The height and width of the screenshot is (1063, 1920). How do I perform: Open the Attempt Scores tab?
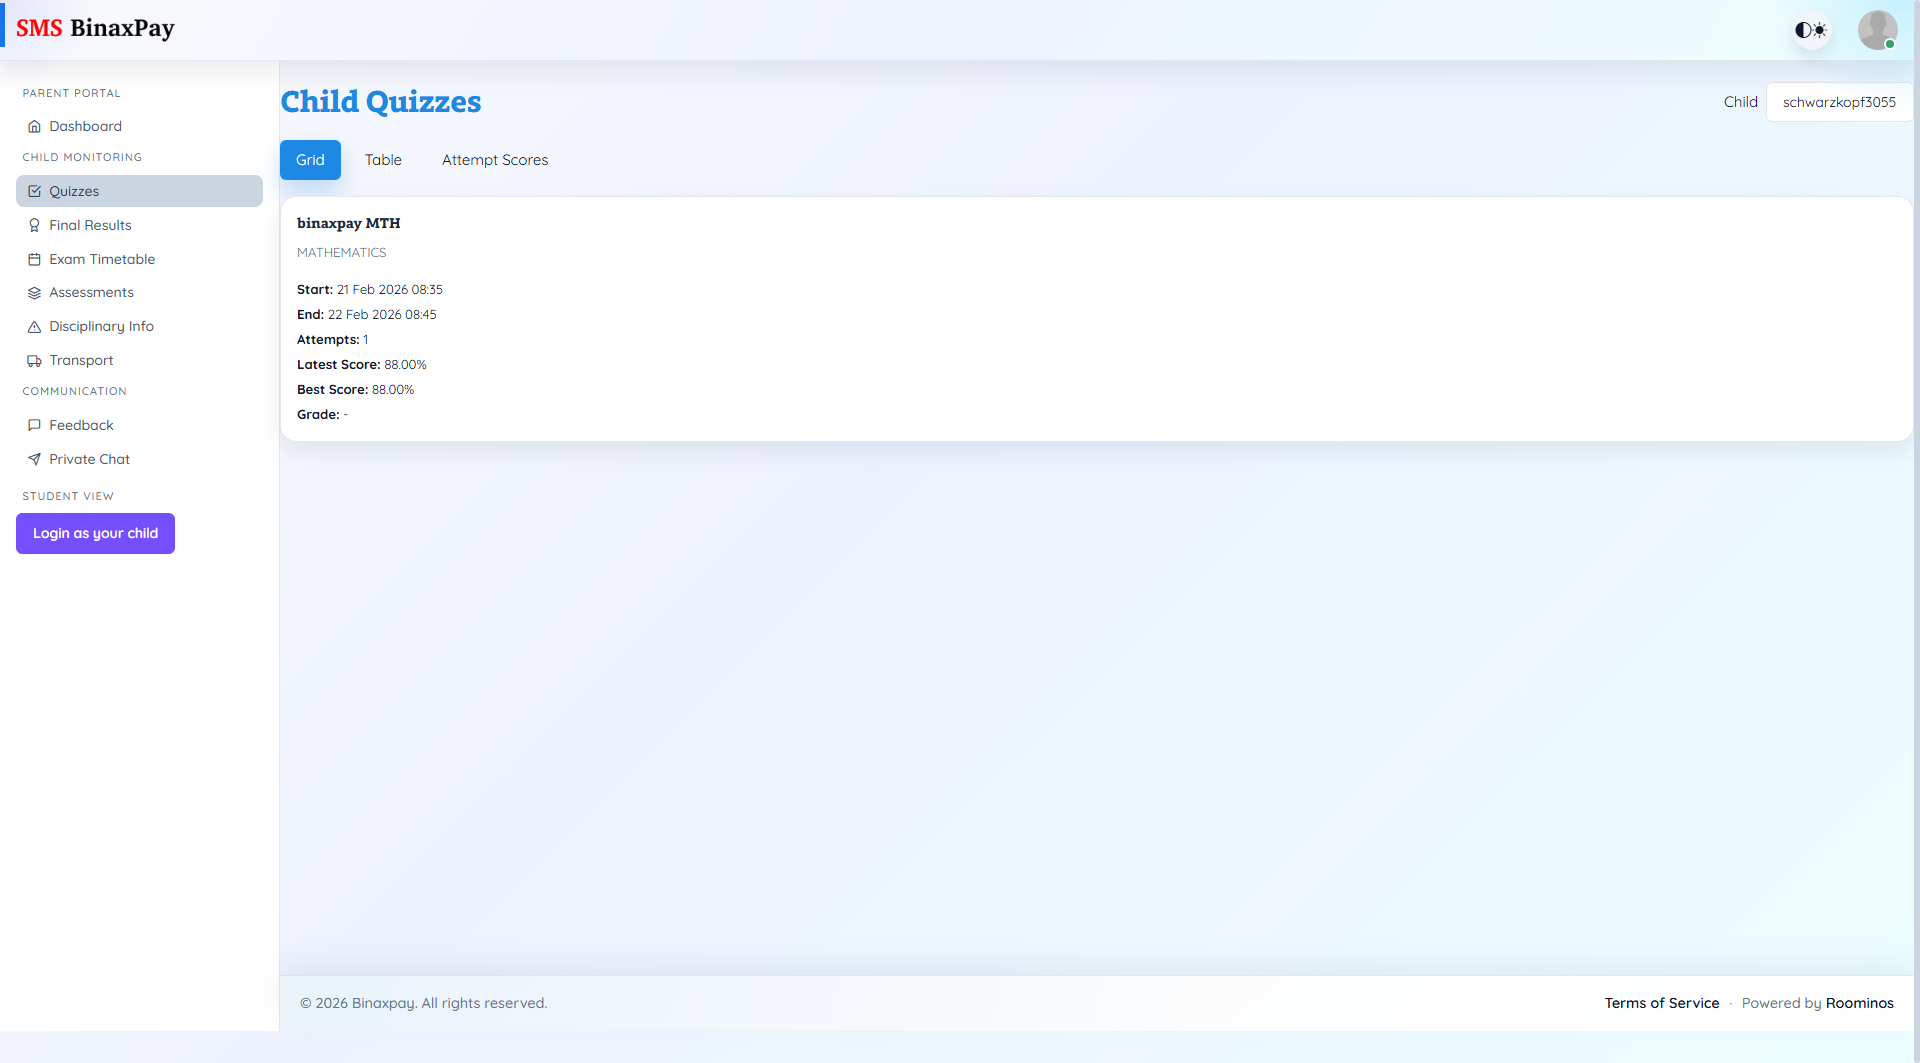[x=495, y=160]
